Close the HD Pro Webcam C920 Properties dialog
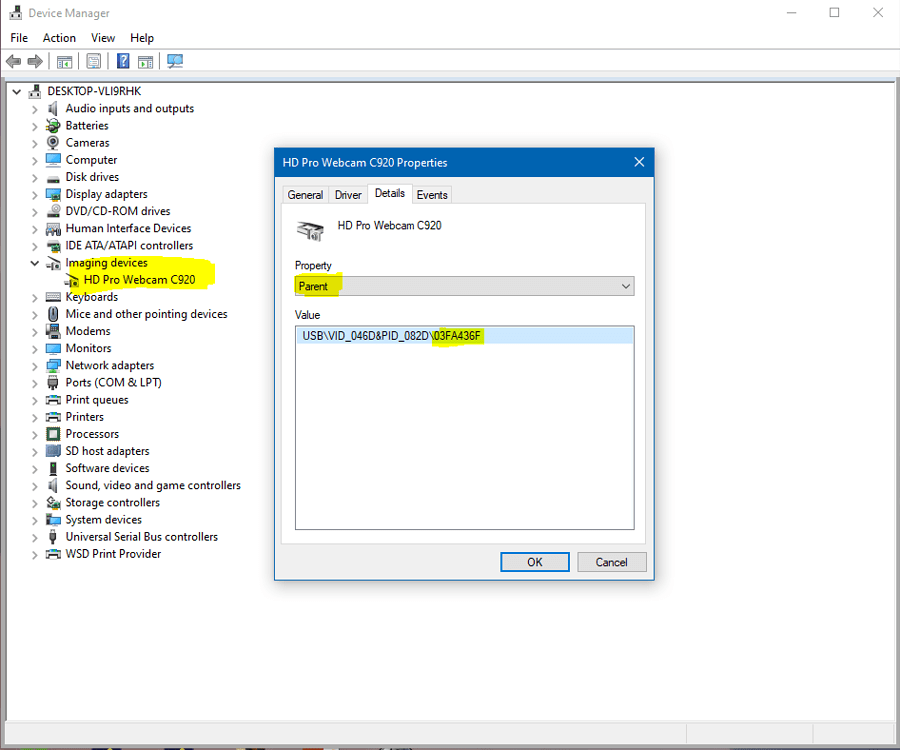The width and height of the screenshot is (900, 750). coord(639,162)
